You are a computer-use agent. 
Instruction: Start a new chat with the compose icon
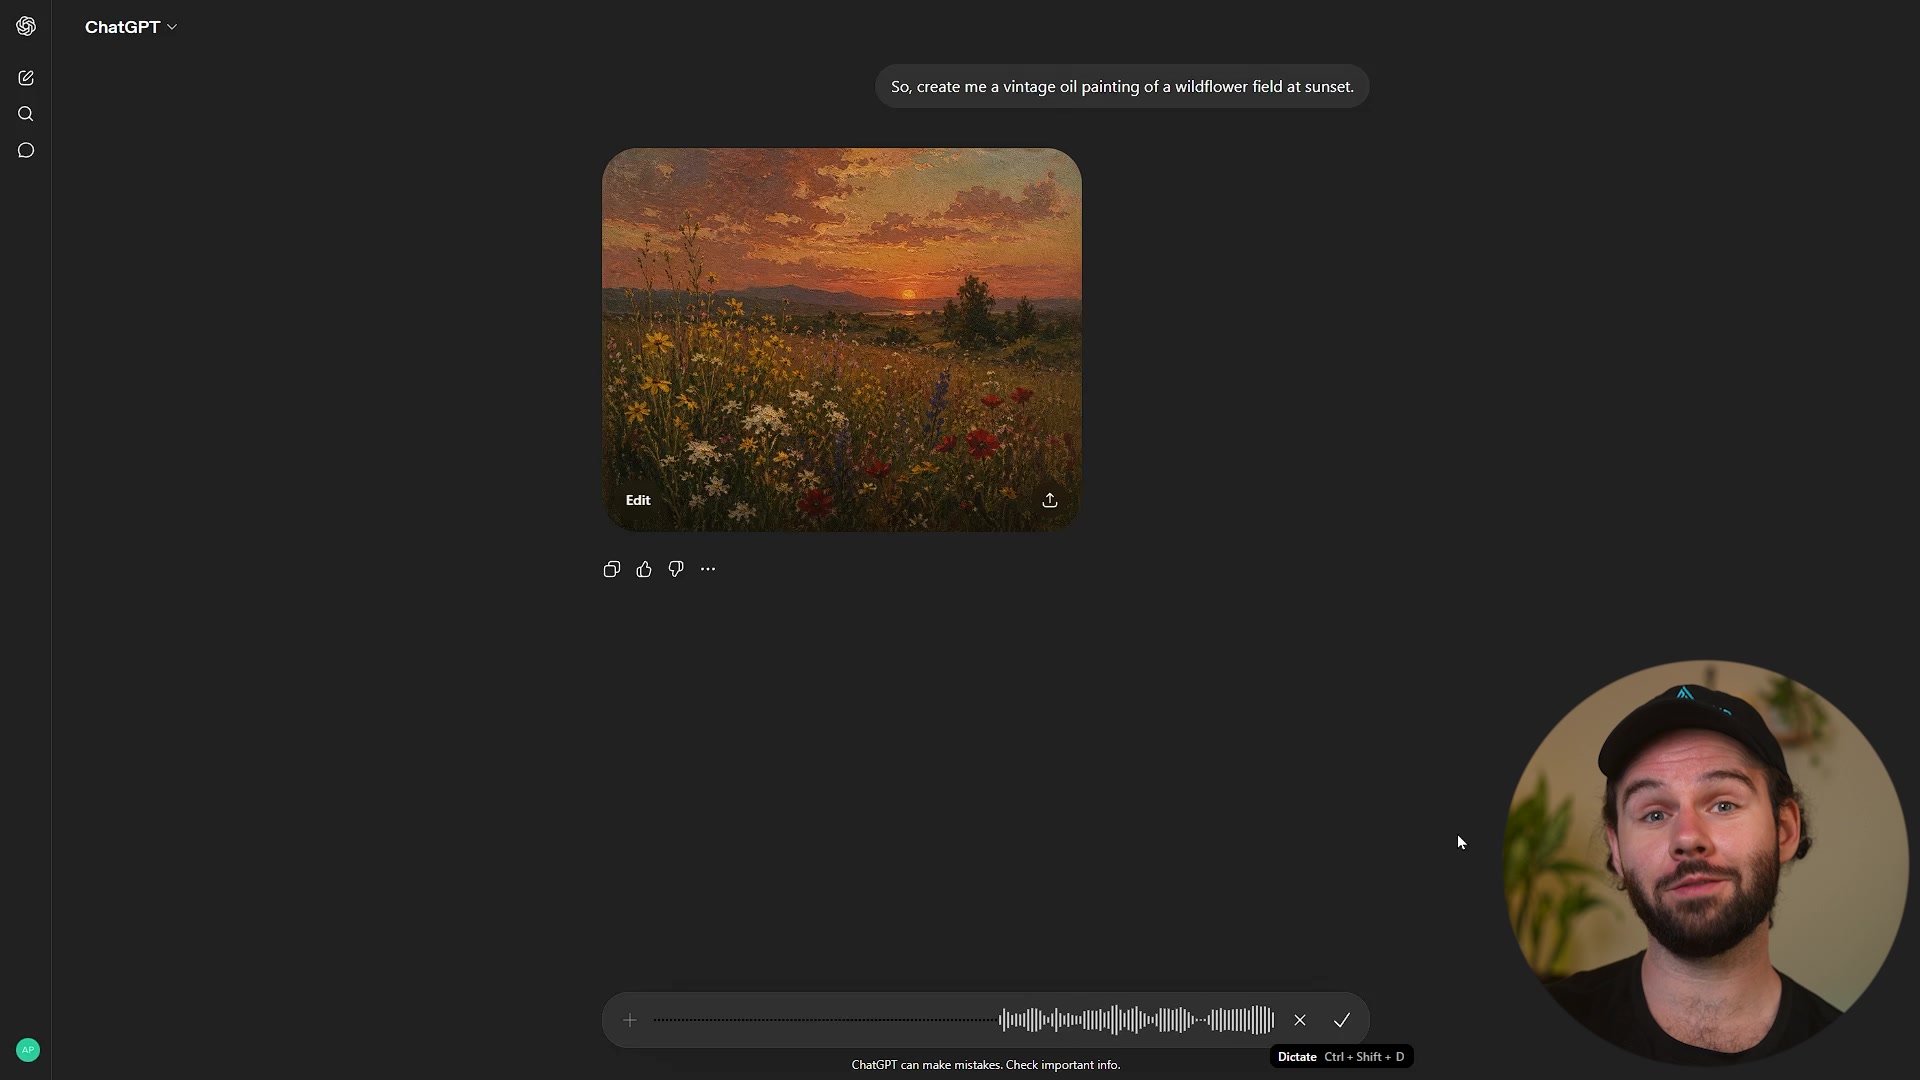pyautogui.click(x=26, y=78)
